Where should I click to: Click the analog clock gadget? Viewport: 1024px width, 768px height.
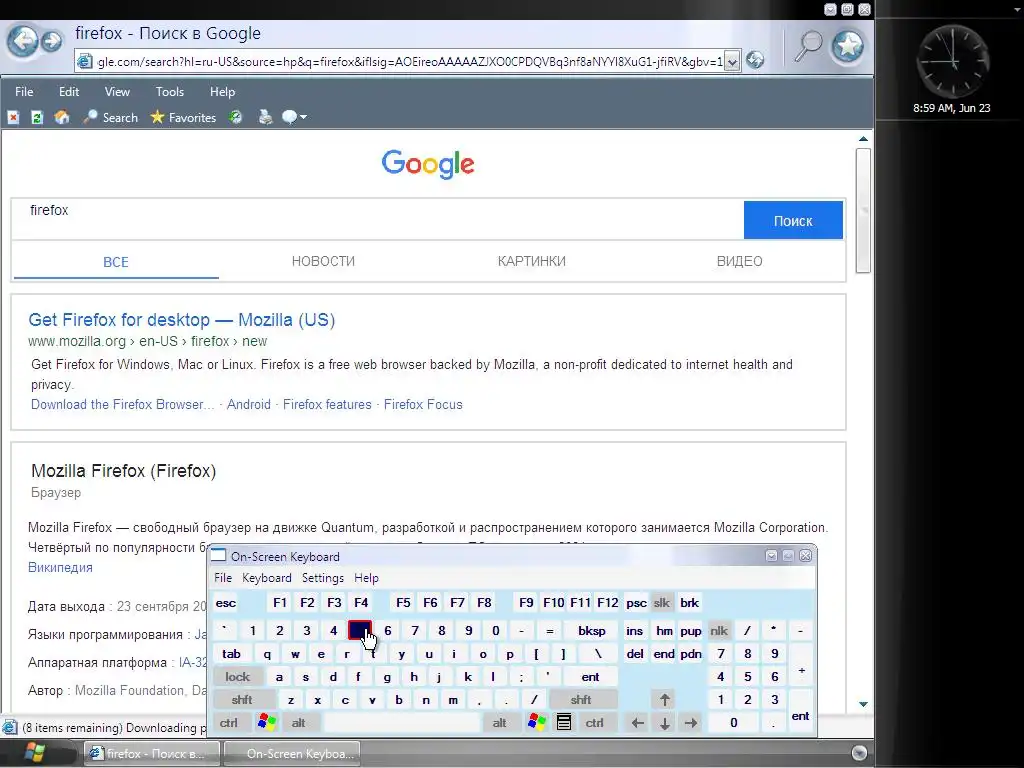coord(952,61)
